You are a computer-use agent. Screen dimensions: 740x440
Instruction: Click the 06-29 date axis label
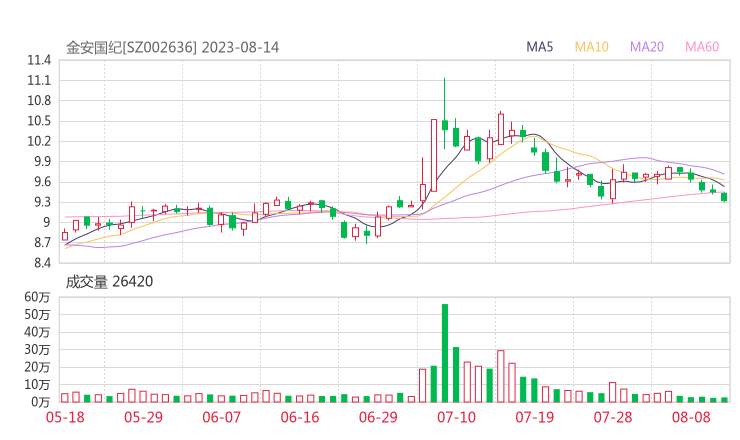[378, 417]
